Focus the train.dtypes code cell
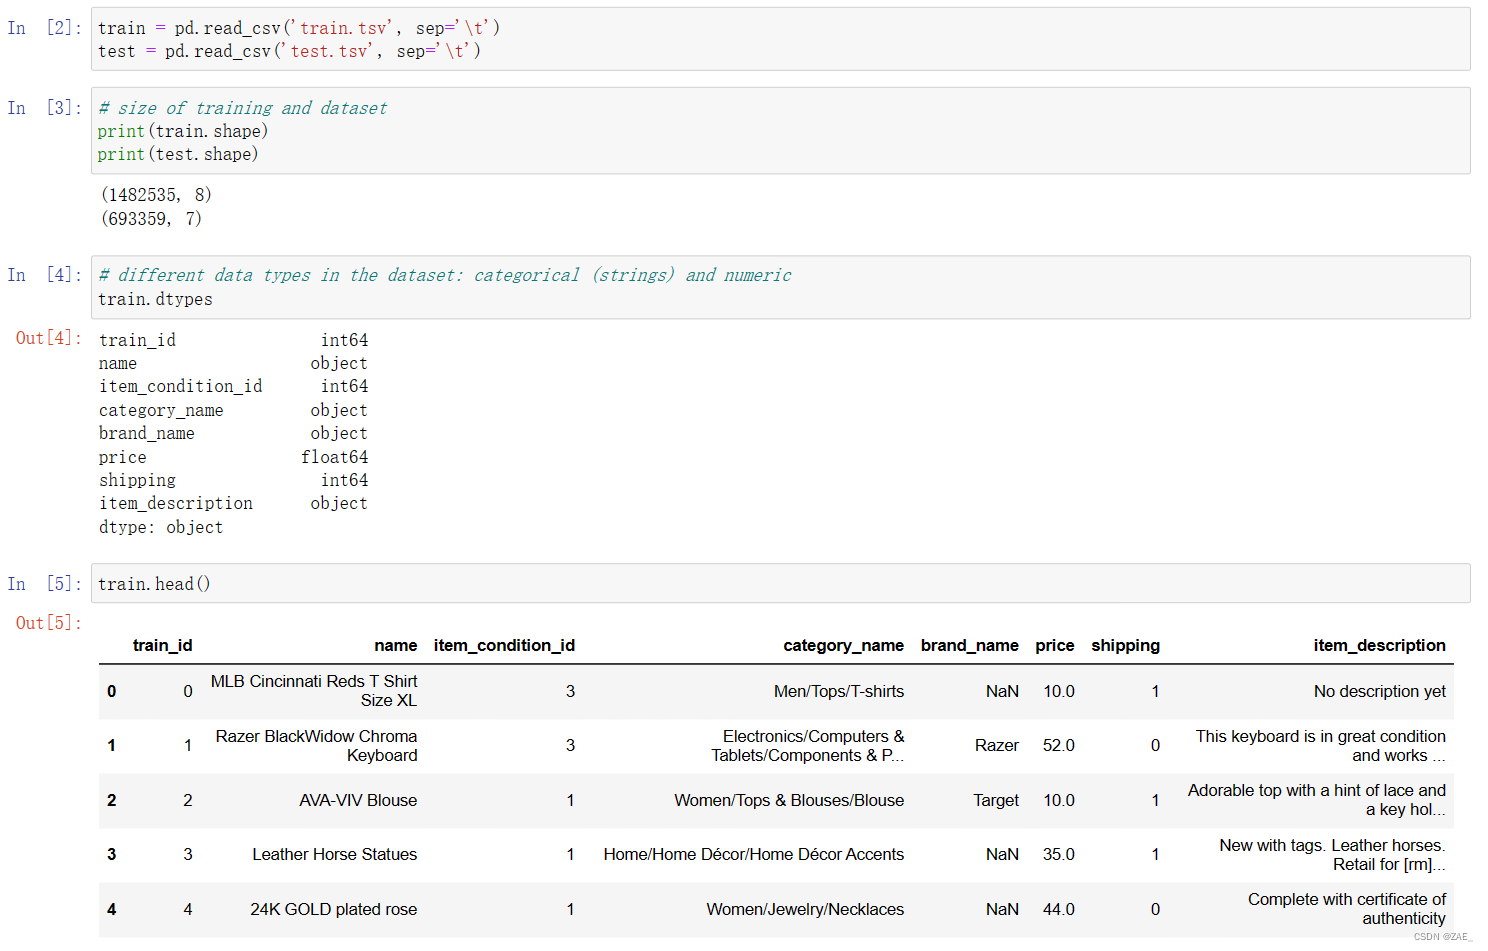The height and width of the screenshot is (951, 1488). pyautogui.click(x=780, y=287)
